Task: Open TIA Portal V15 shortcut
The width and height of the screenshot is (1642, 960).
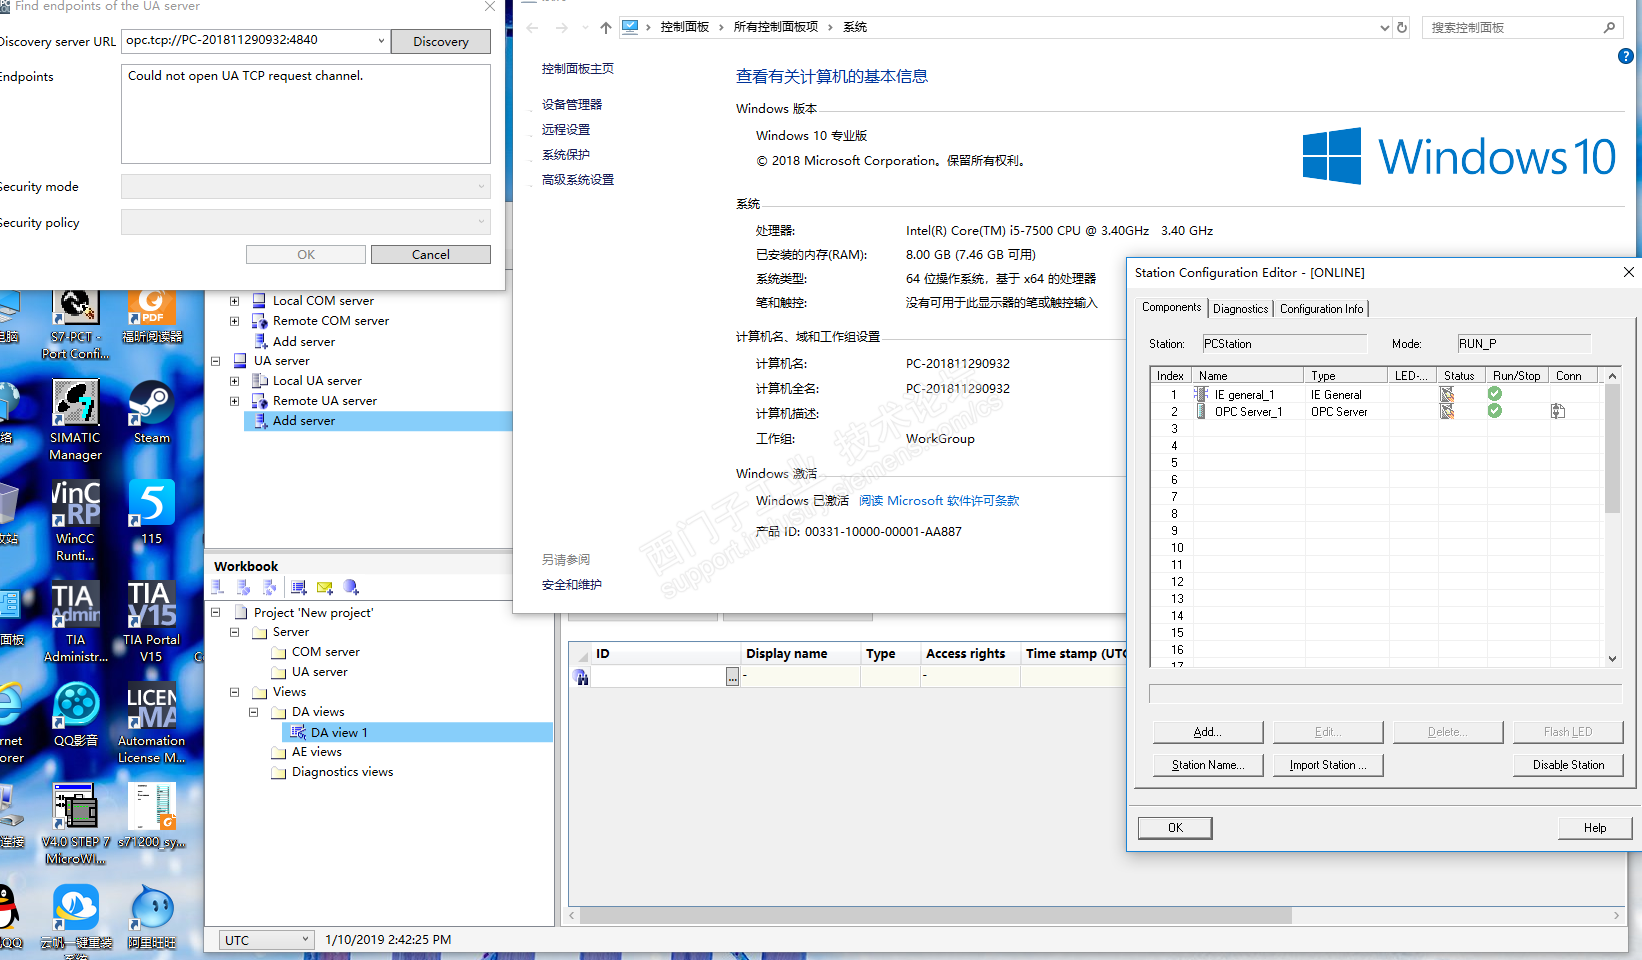Action: pyautogui.click(x=151, y=621)
